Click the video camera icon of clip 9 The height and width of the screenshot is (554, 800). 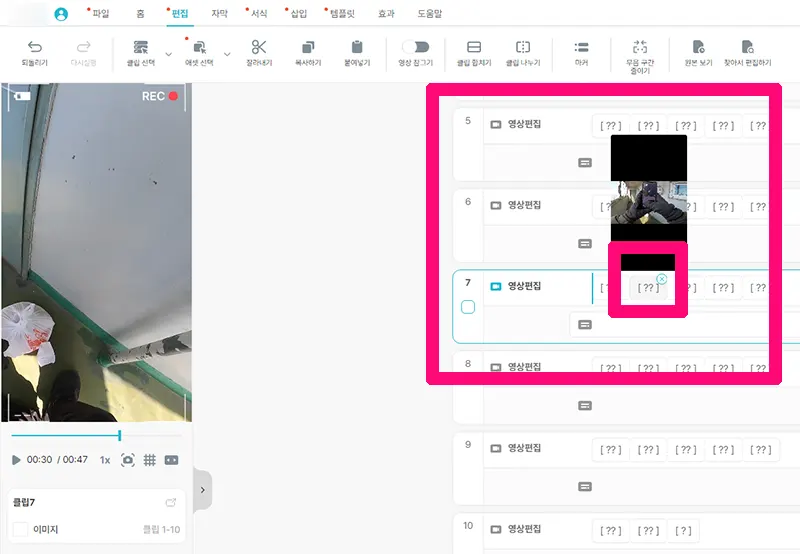pos(495,448)
